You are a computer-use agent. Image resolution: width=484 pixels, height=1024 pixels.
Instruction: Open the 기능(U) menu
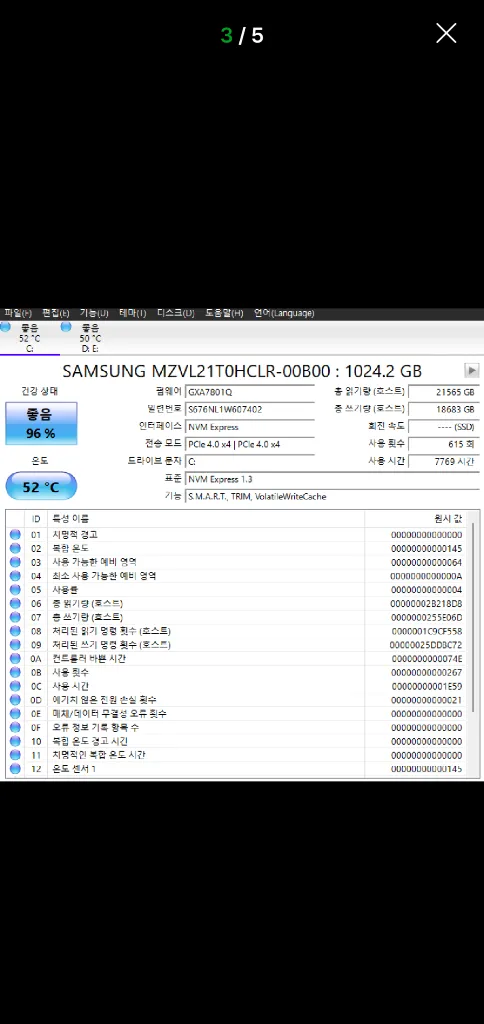95,313
